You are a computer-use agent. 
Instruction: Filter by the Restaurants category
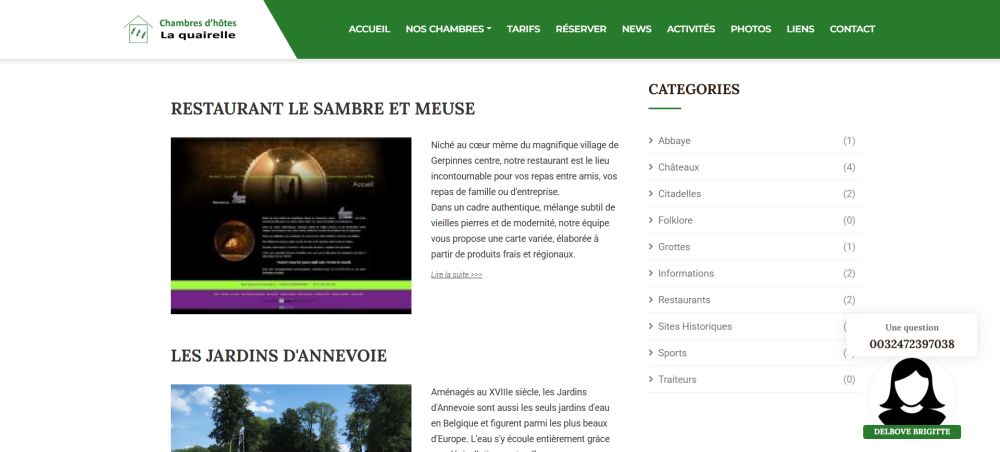[684, 300]
